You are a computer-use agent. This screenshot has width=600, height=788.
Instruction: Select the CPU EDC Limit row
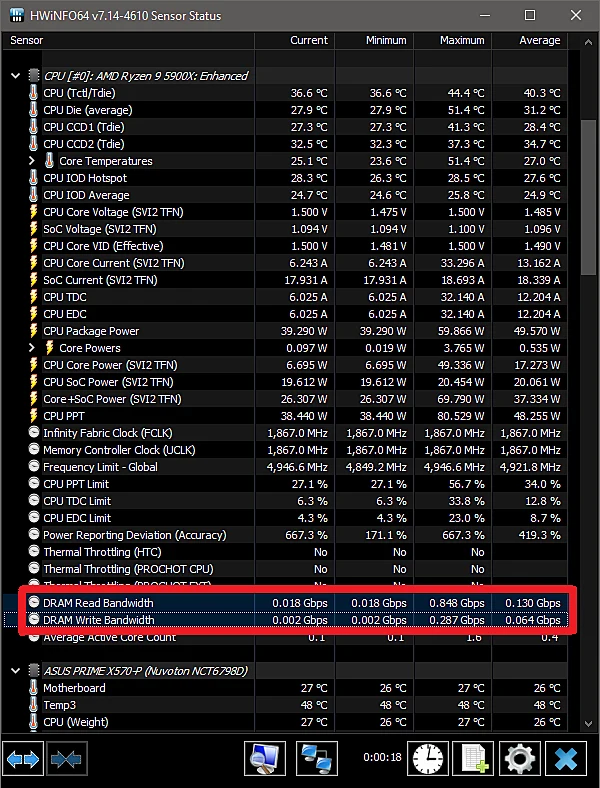pos(285,518)
